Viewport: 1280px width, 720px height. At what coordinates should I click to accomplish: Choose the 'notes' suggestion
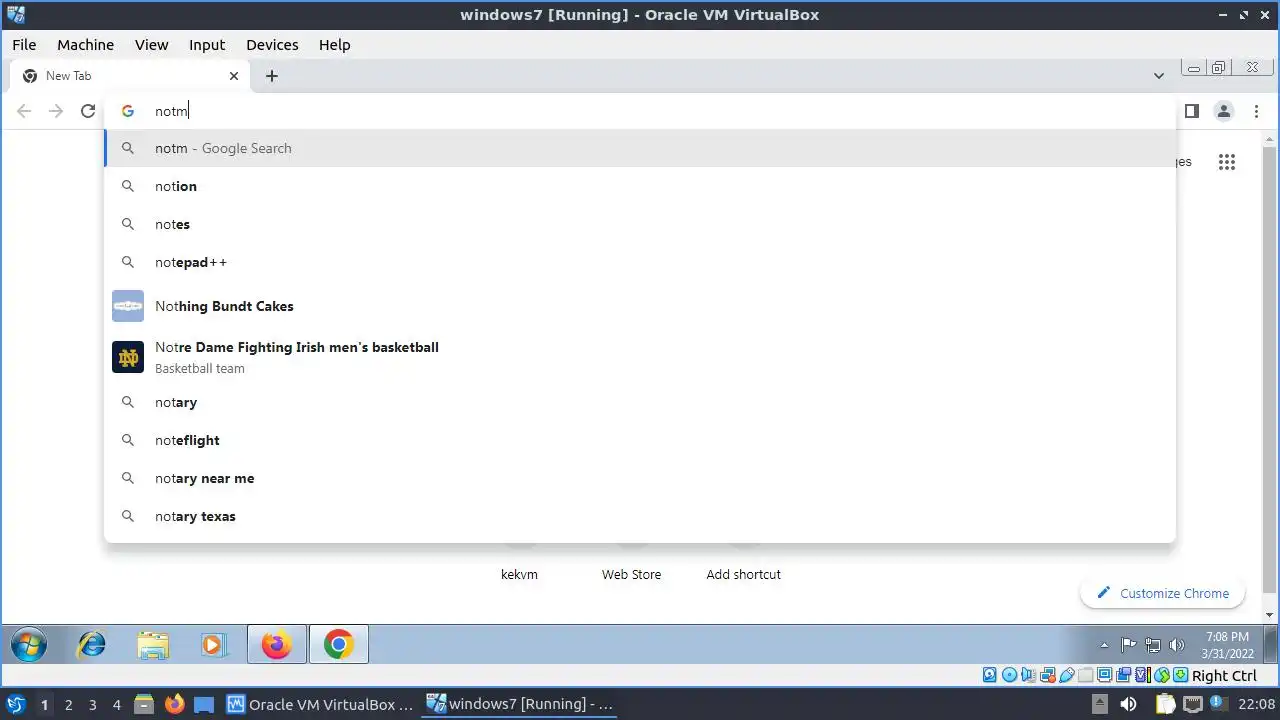640,224
